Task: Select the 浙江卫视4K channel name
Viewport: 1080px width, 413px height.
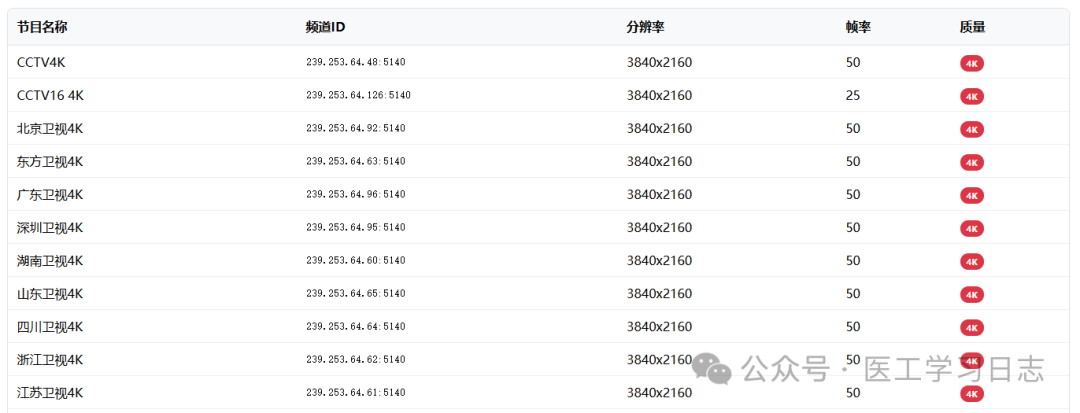Action: click(50, 359)
